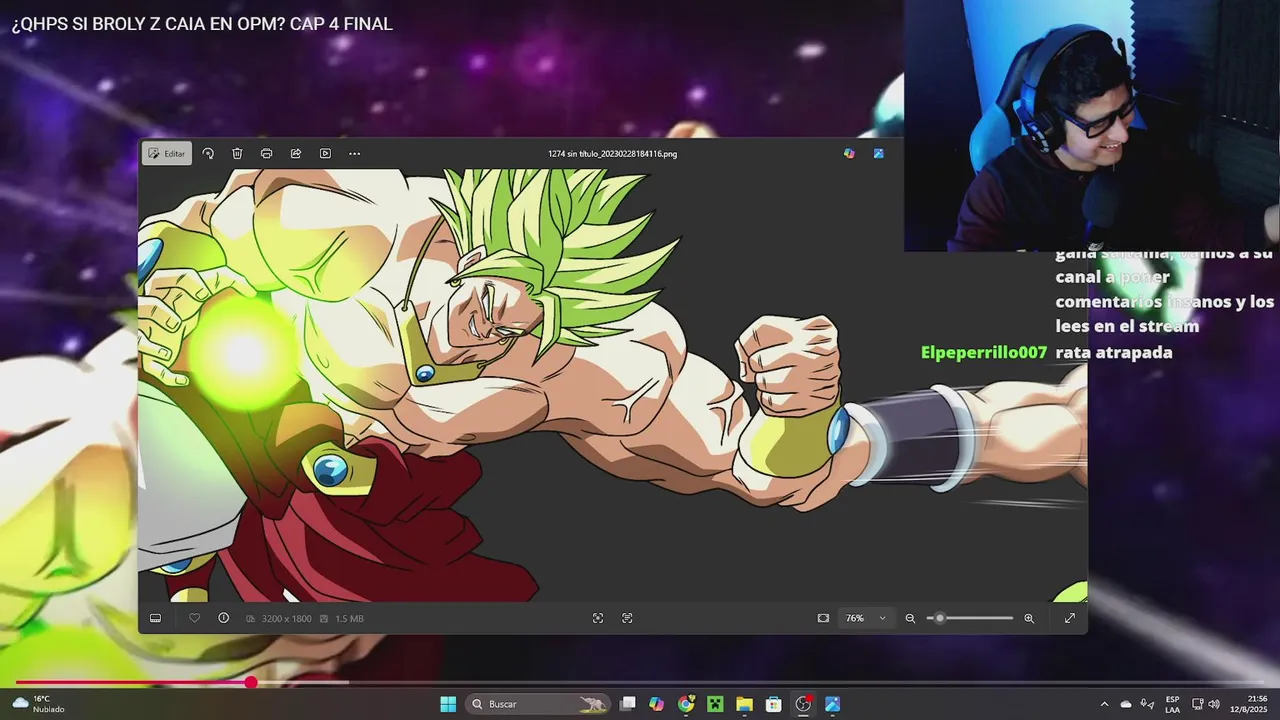Click the 1.5 MB file size text
Image resolution: width=1280 pixels, height=720 pixels.
(349, 618)
